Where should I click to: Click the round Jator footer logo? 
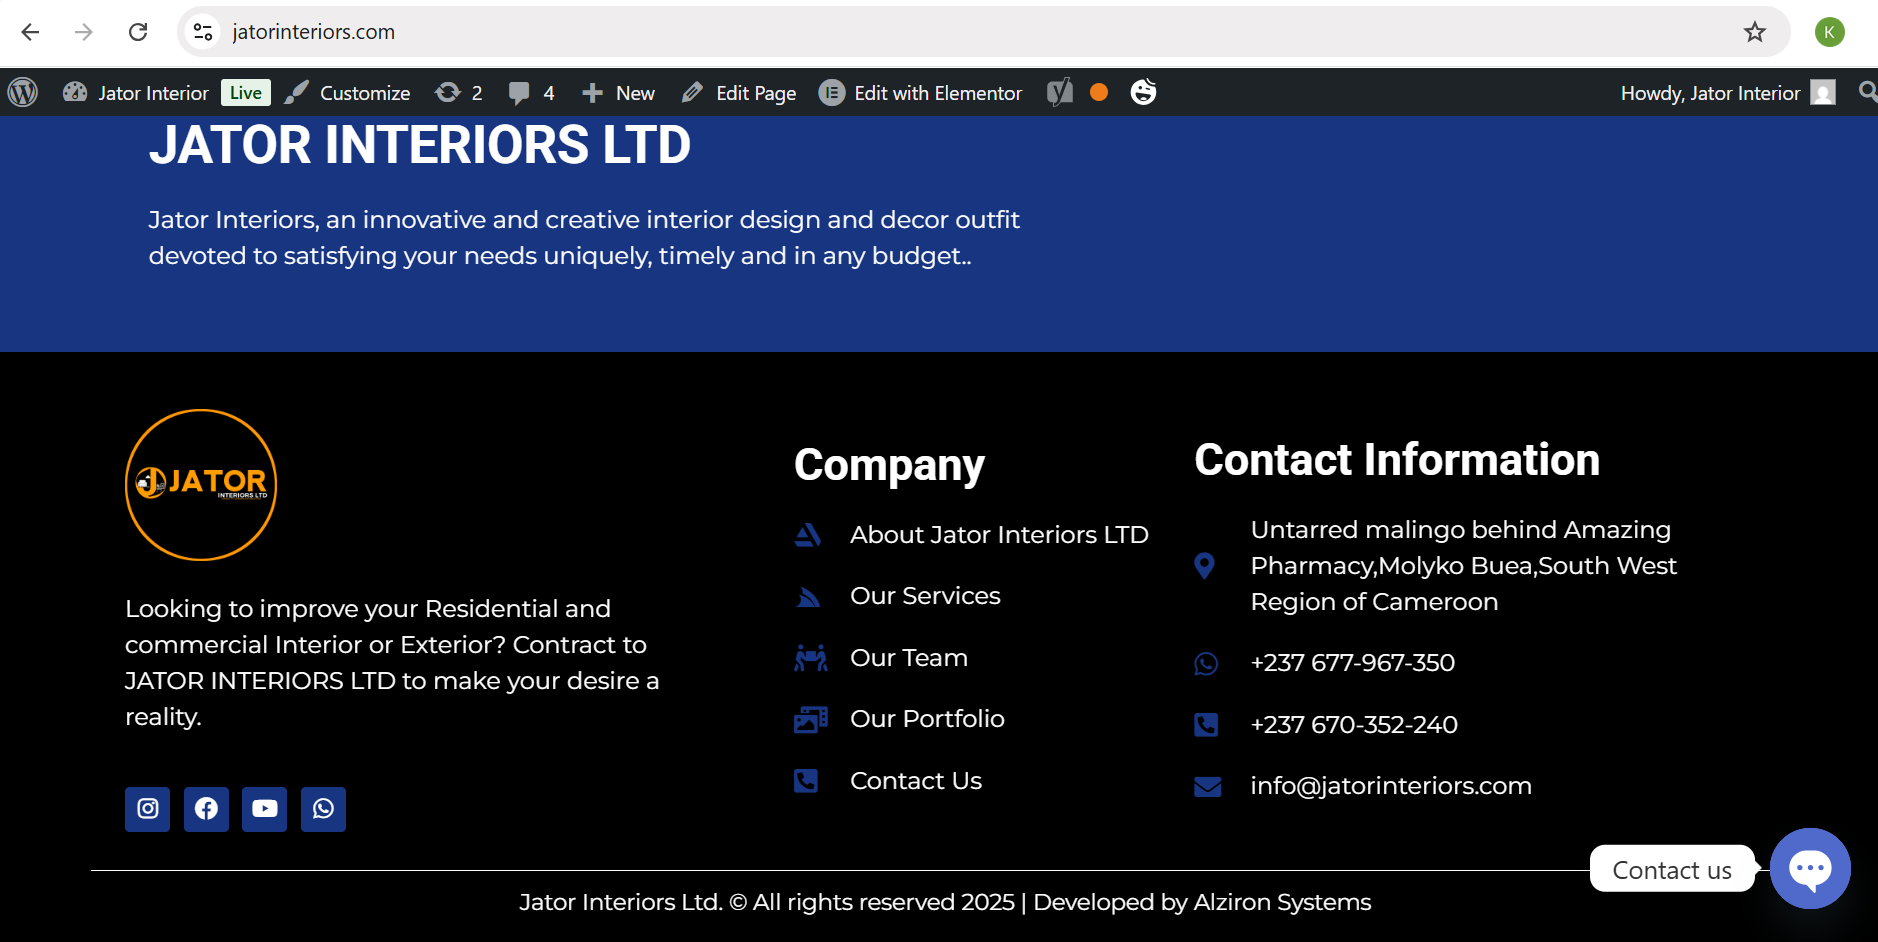click(x=201, y=485)
